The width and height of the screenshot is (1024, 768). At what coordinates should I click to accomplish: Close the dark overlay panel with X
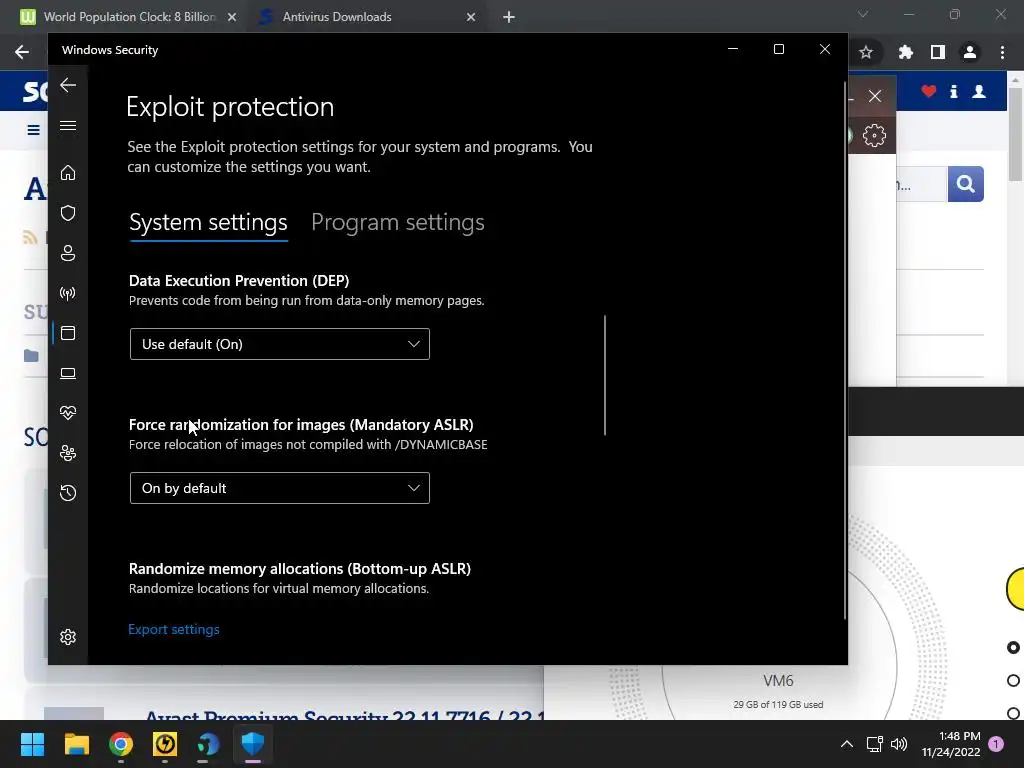[875, 96]
